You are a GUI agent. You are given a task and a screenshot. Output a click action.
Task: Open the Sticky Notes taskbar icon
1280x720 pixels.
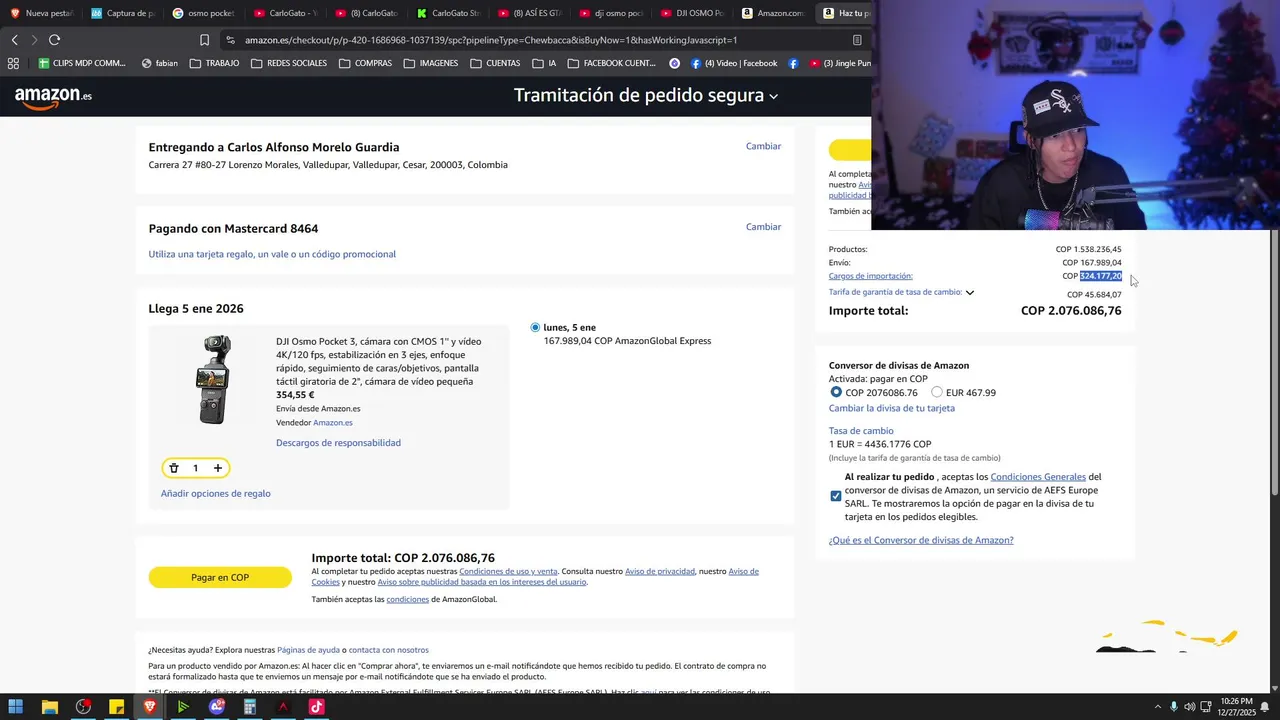[116, 707]
